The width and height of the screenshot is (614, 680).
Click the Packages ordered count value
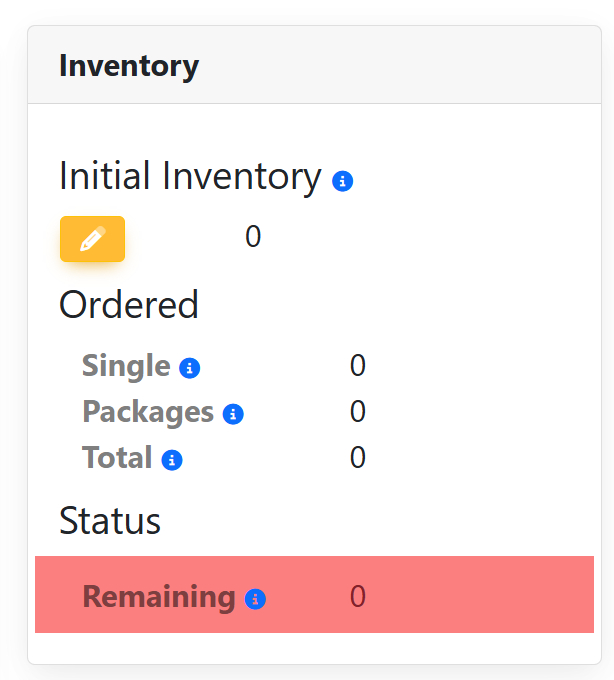pos(357,412)
